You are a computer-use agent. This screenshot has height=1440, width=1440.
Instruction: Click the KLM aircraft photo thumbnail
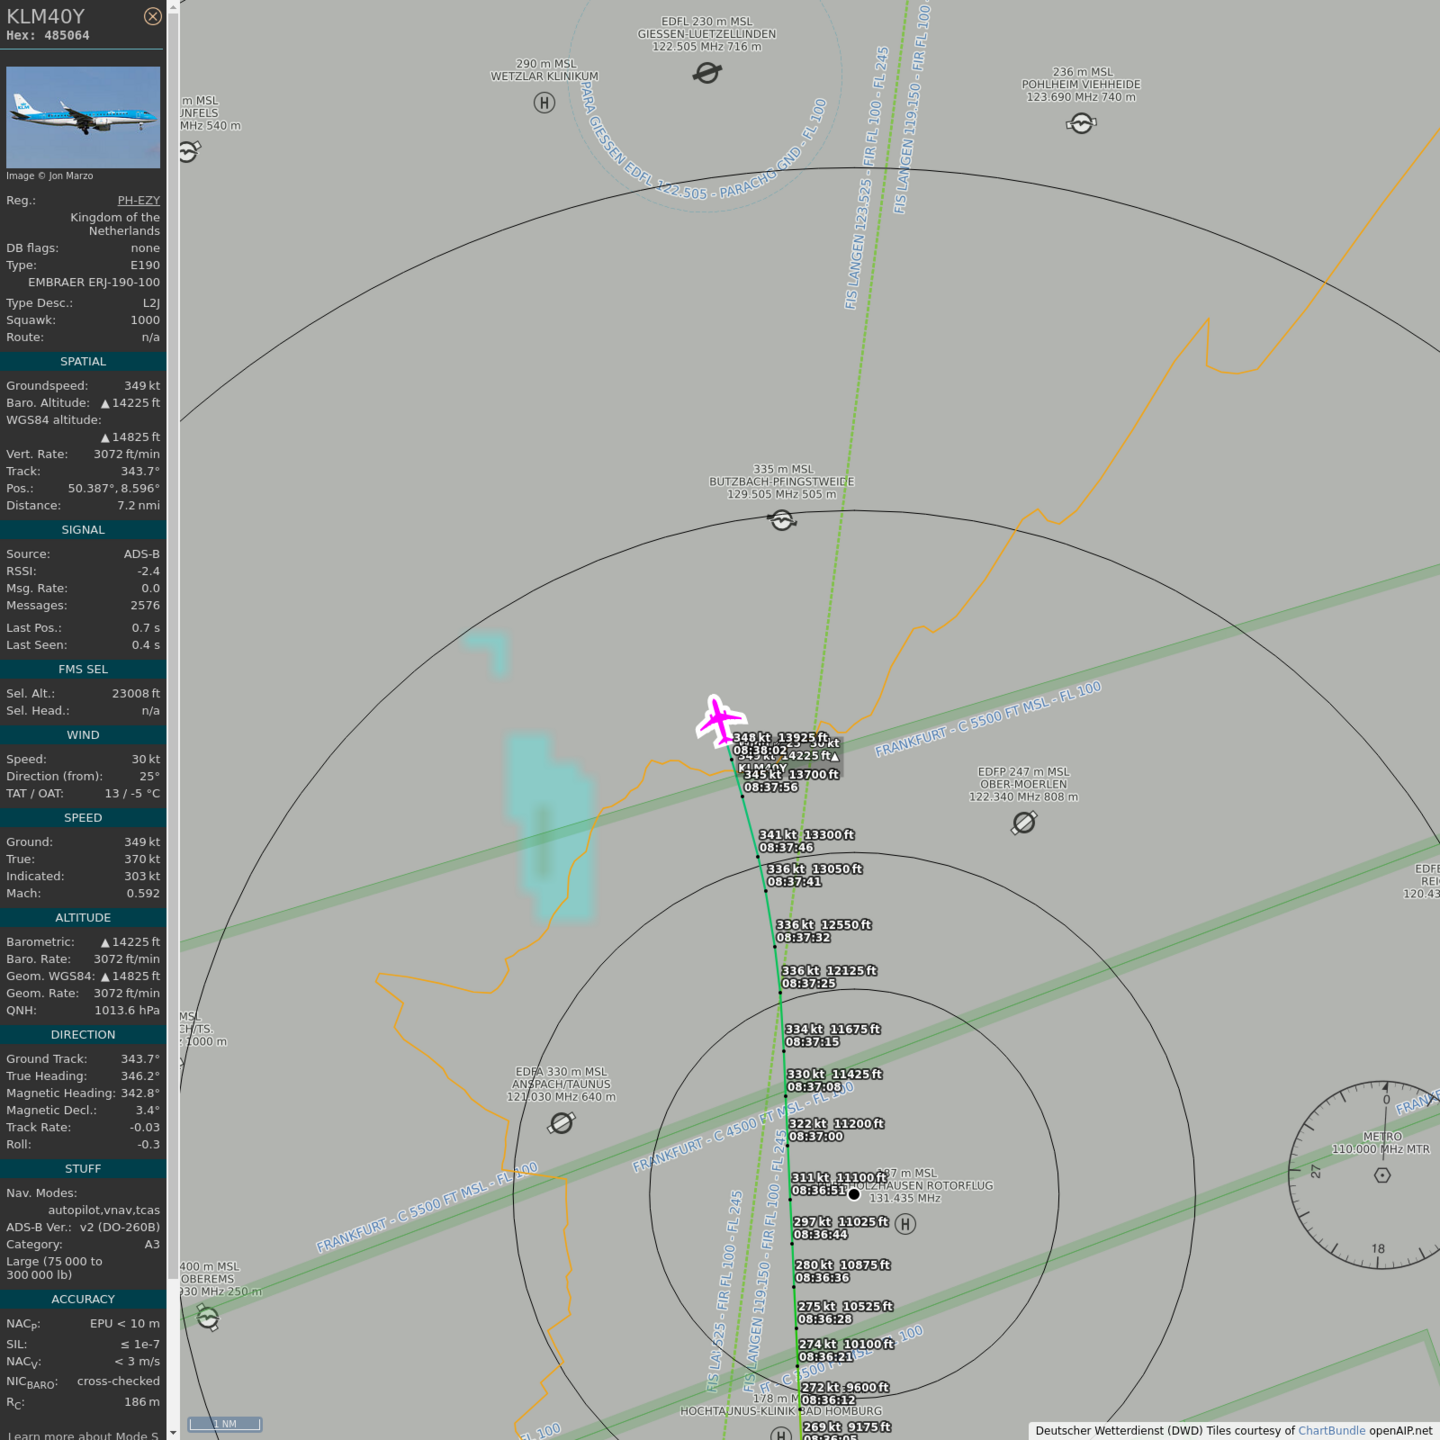[83, 117]
